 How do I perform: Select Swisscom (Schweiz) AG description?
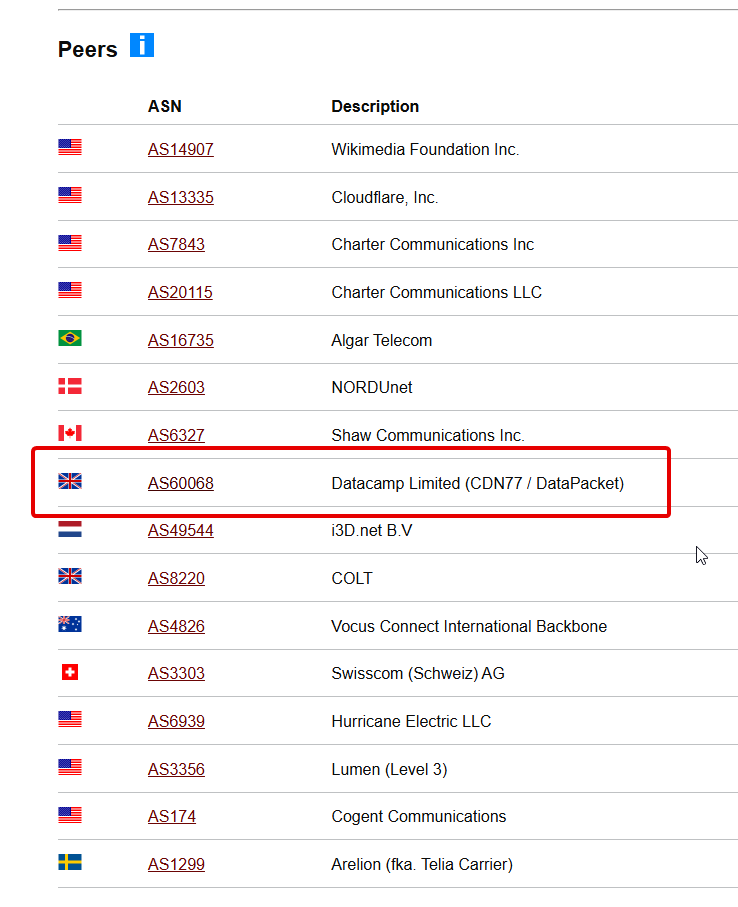pyautogui.click(x=418, y=673)
